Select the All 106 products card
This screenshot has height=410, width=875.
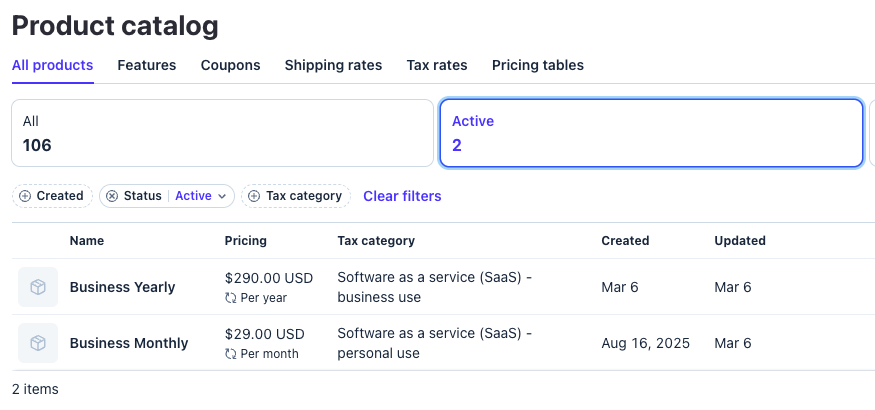point(222,133)
